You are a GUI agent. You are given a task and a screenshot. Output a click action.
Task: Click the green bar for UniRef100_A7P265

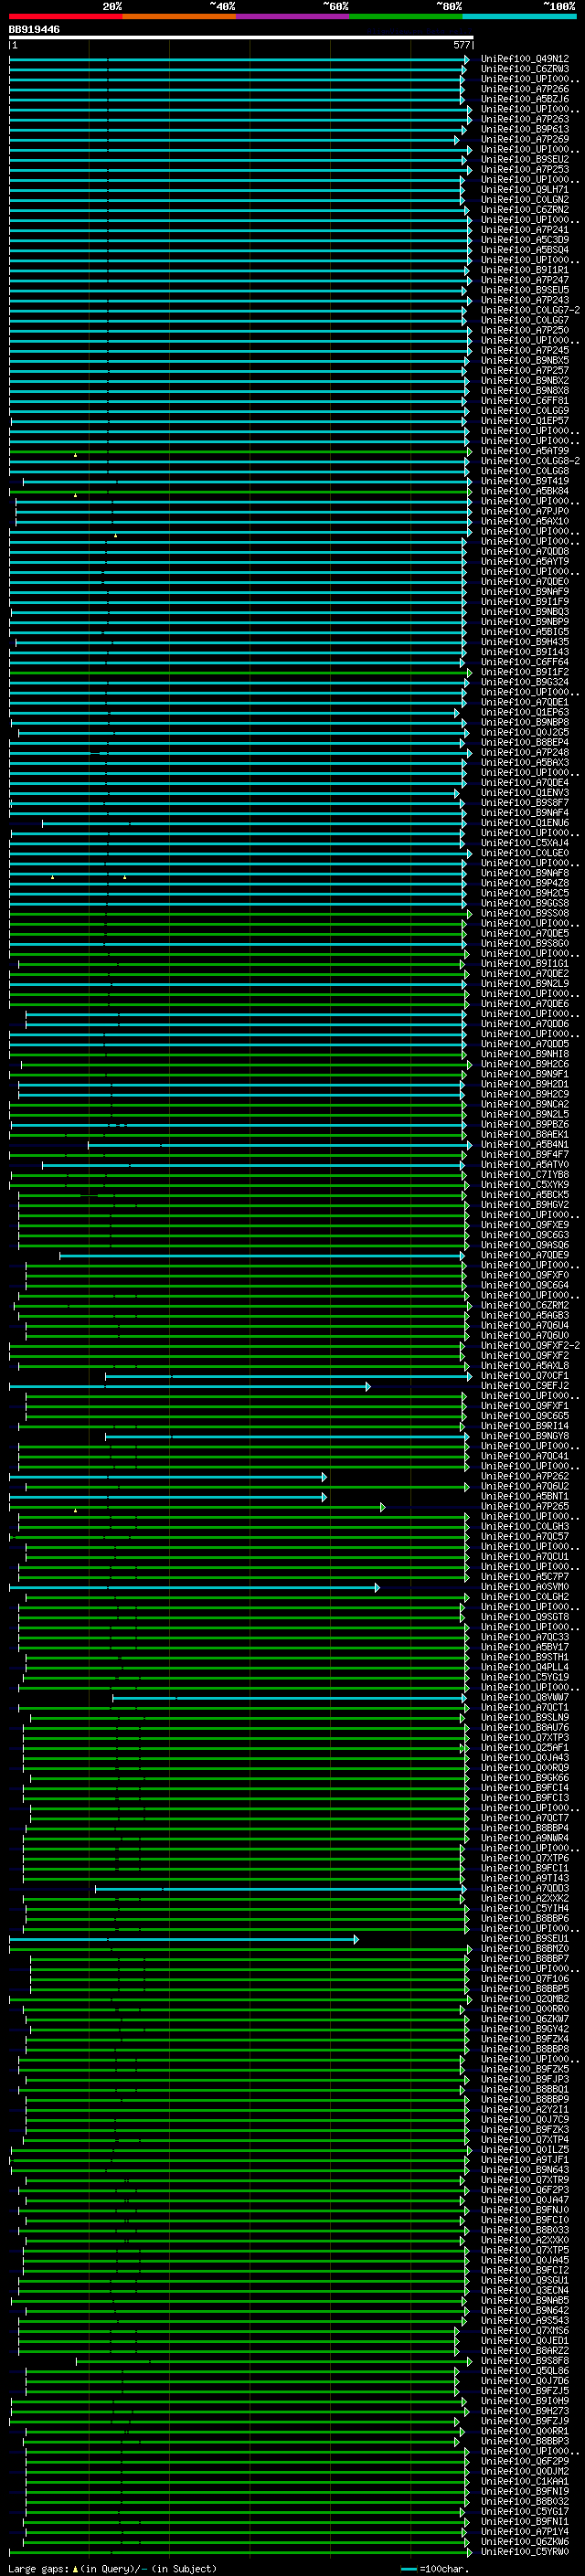(197, 1507)
